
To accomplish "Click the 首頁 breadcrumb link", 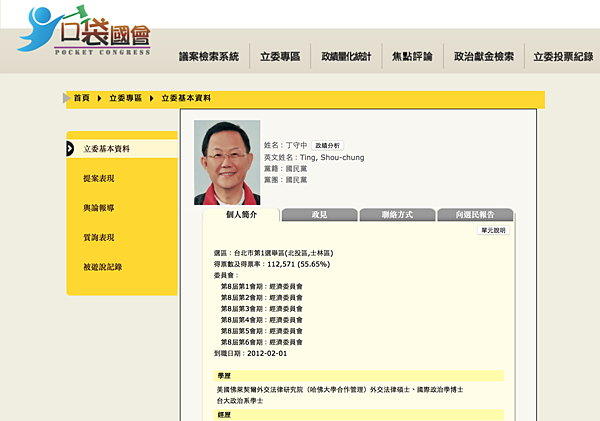I will [82, 98].
